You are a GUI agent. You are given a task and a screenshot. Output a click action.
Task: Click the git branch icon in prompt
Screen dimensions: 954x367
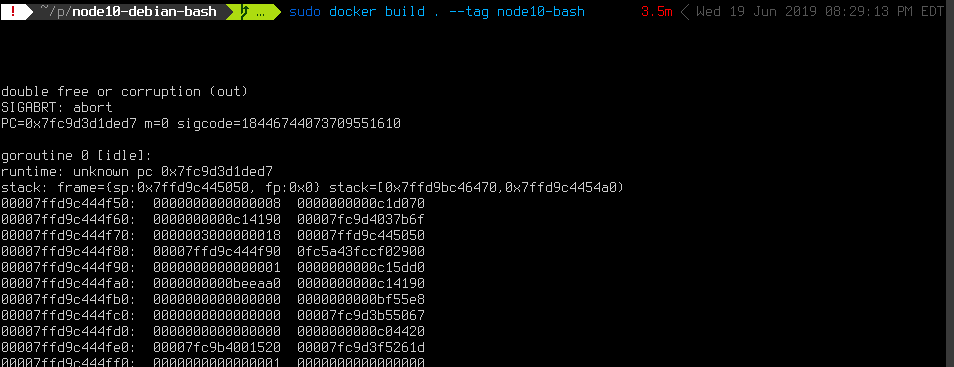tap(245, 12)
